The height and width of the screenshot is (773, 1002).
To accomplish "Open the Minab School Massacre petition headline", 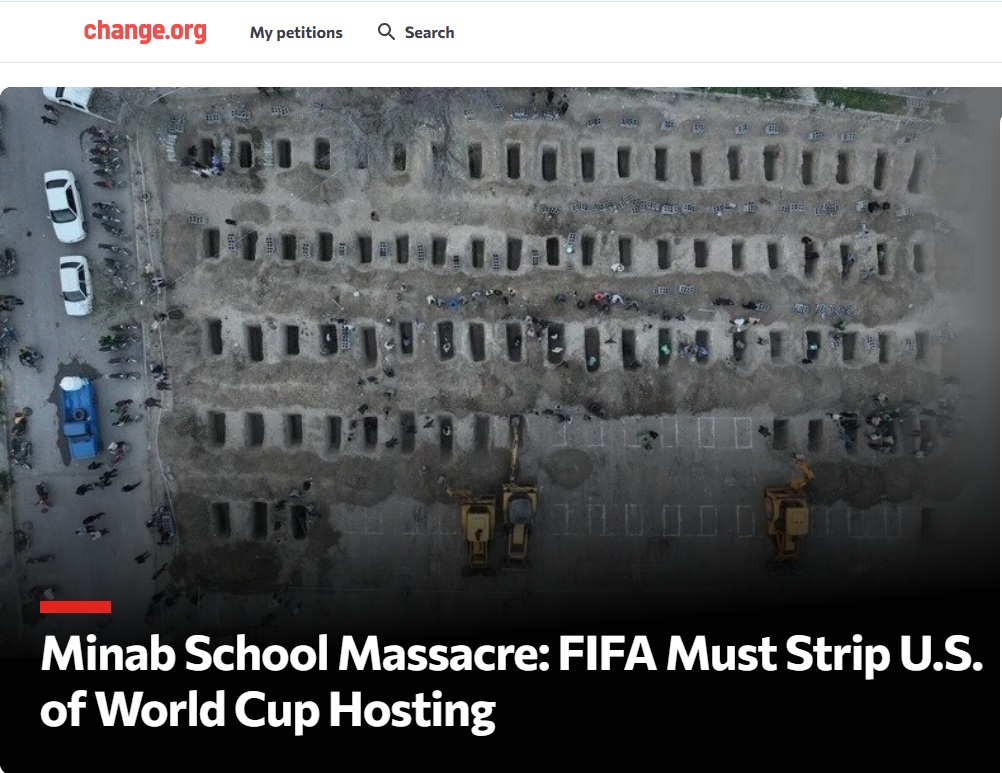I will pos(511,682).
